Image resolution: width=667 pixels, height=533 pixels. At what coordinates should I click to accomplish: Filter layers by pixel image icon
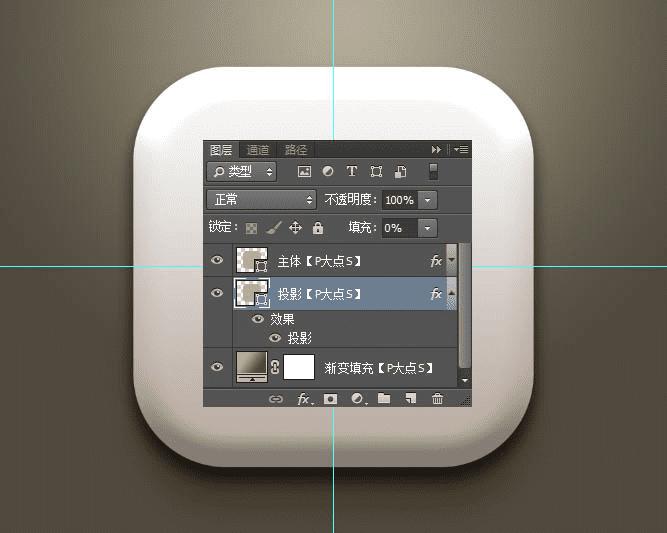click(304, 171)
